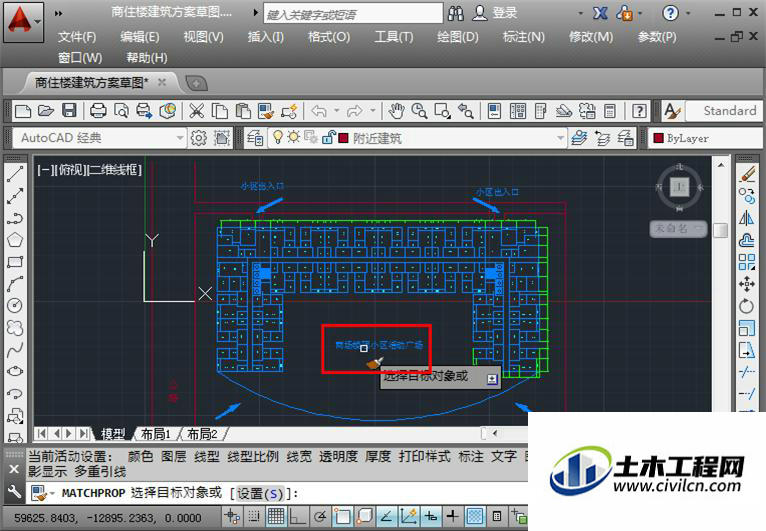Expand the 附近建筑 layer dropdown arrow
Viewport: 766px width, 531px height.
[x=560, y=138]
